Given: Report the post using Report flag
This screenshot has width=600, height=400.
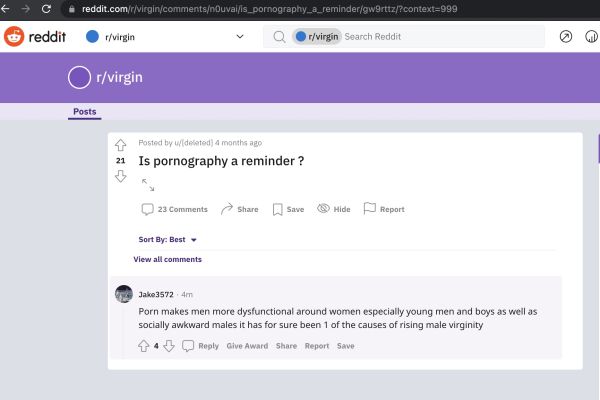Looking at the screenshot, I should [x=384, y=209].
